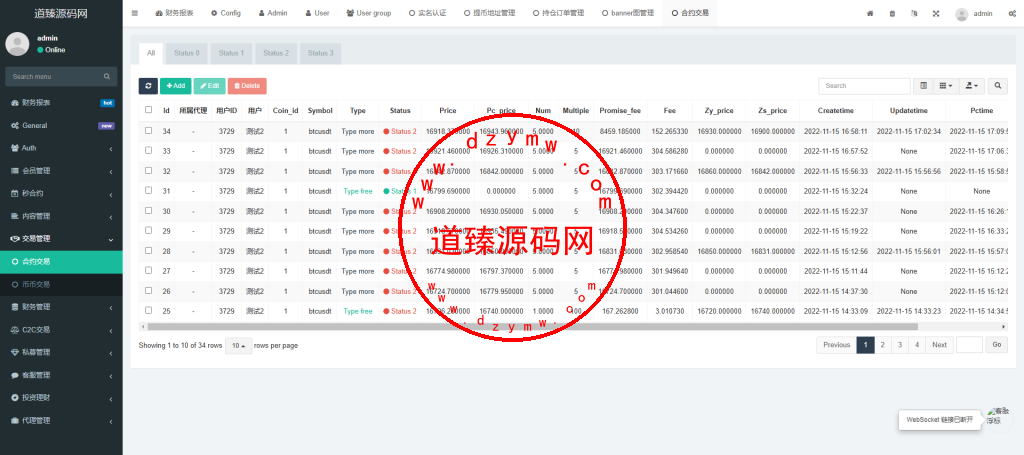Check the checkbox for row Id 31
Screen dimensions: 1024x455
click(x=148, y=191)
